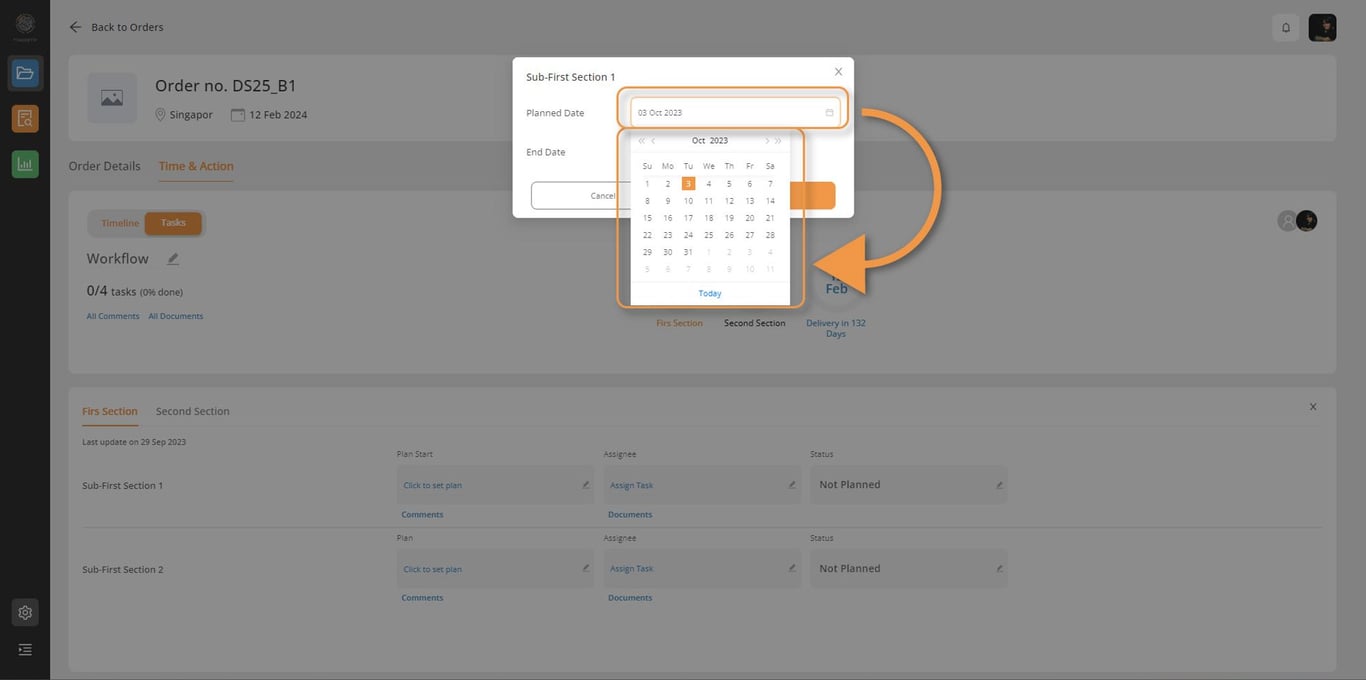Click the team member avatars near Workflow
The width and height of the screenshot is (1366, 680).
[x=1298, y=221]
